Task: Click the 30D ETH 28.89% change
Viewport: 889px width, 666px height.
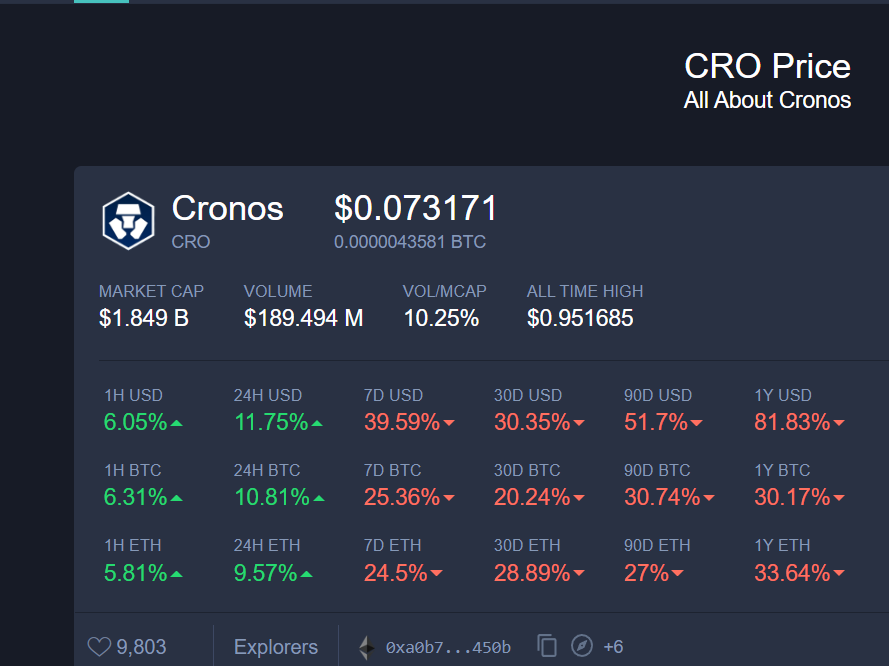Action: (x=532, y=573)
